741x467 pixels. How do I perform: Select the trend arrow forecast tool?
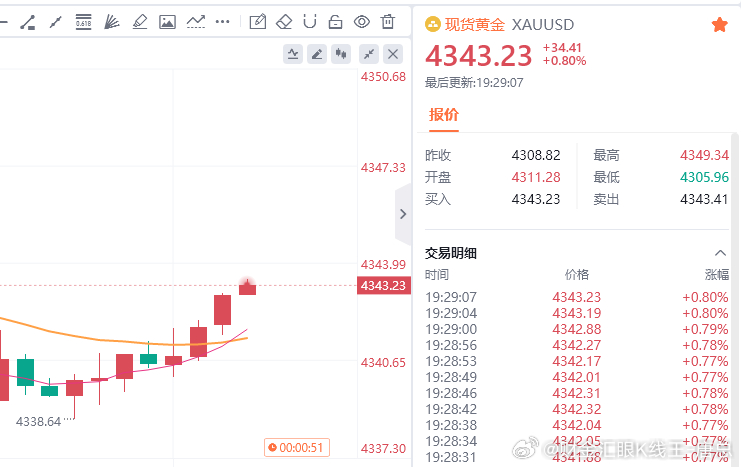195,22
